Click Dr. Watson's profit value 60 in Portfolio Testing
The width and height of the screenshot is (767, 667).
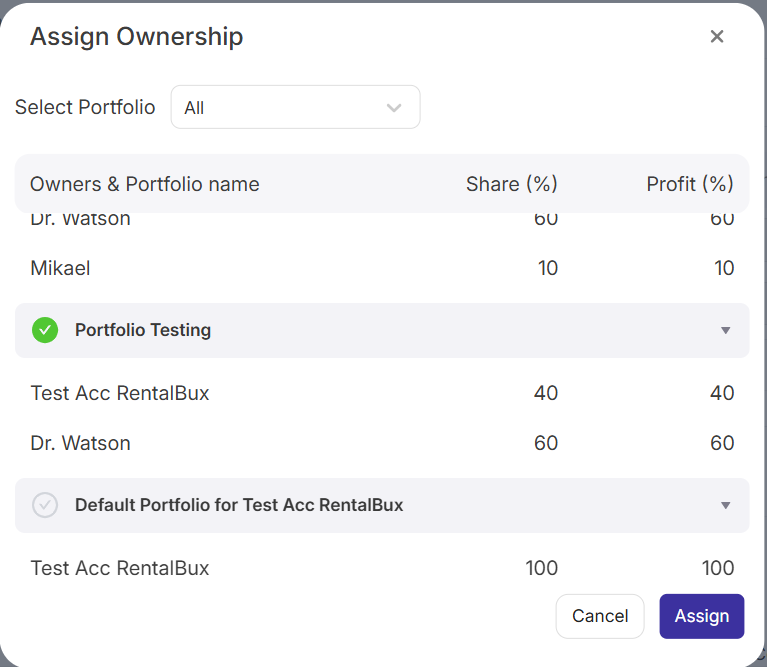722,443
